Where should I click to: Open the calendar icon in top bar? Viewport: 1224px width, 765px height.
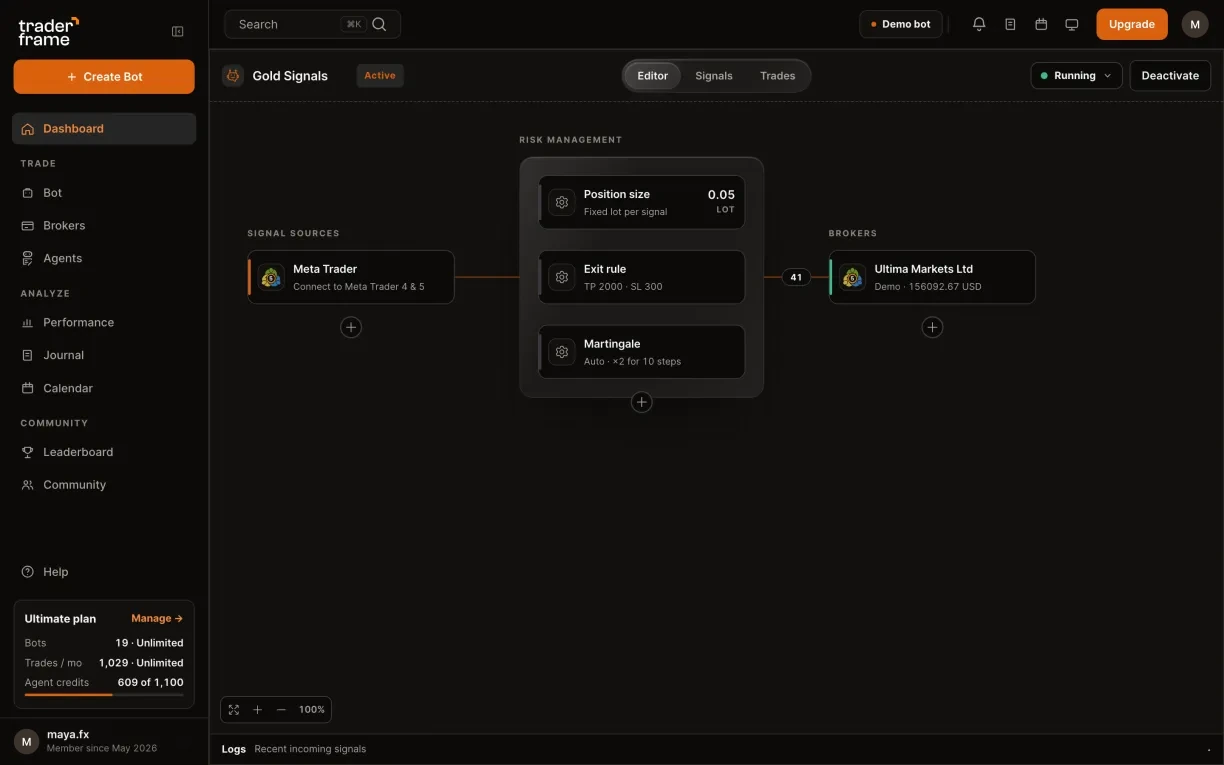pos(1041,24)
